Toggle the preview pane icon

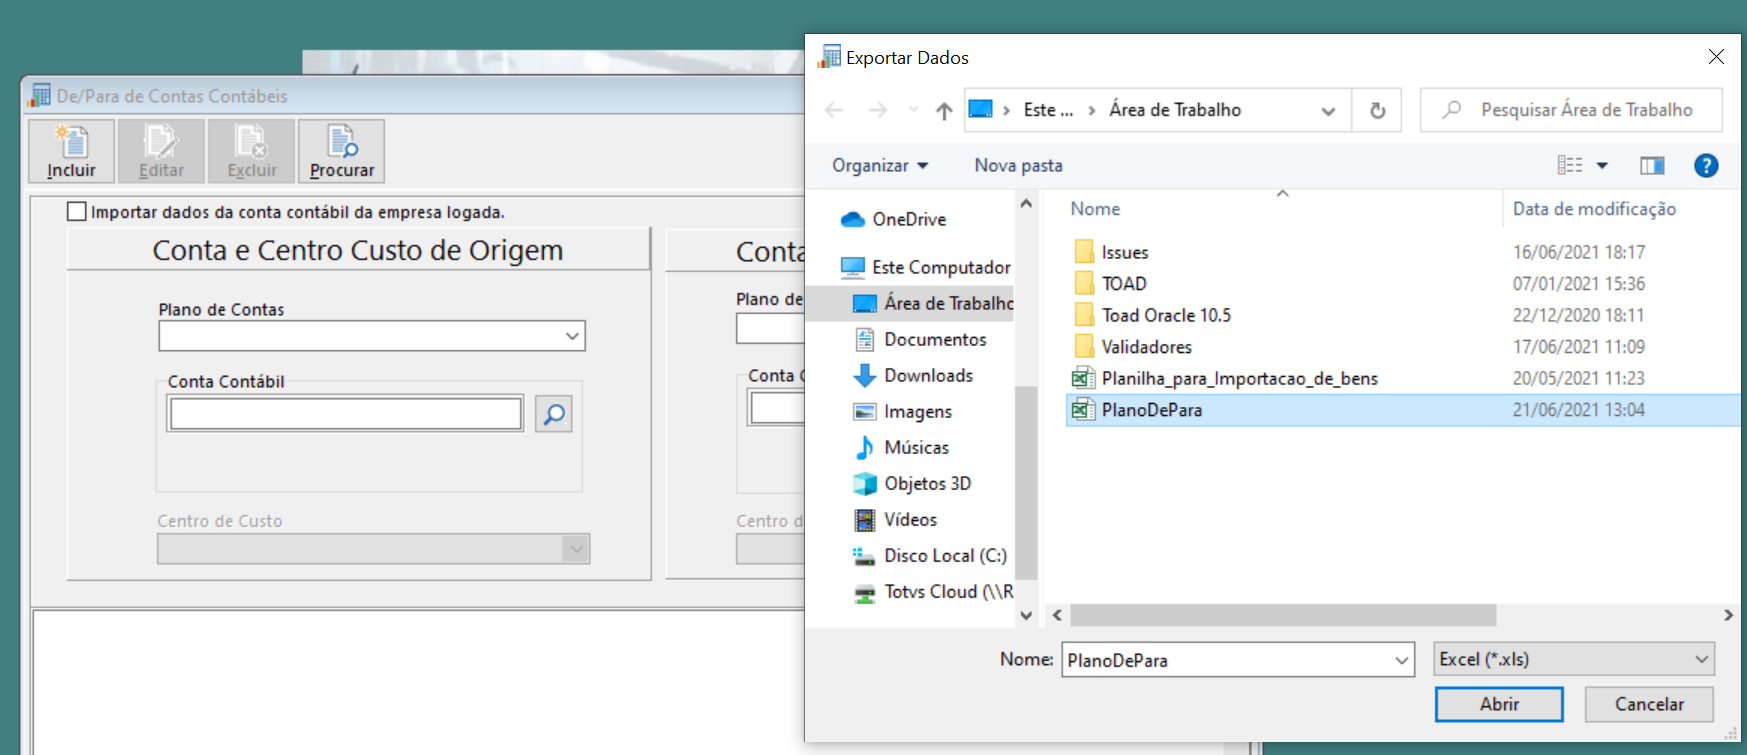pyautogui.click(x=1652, y=165)
